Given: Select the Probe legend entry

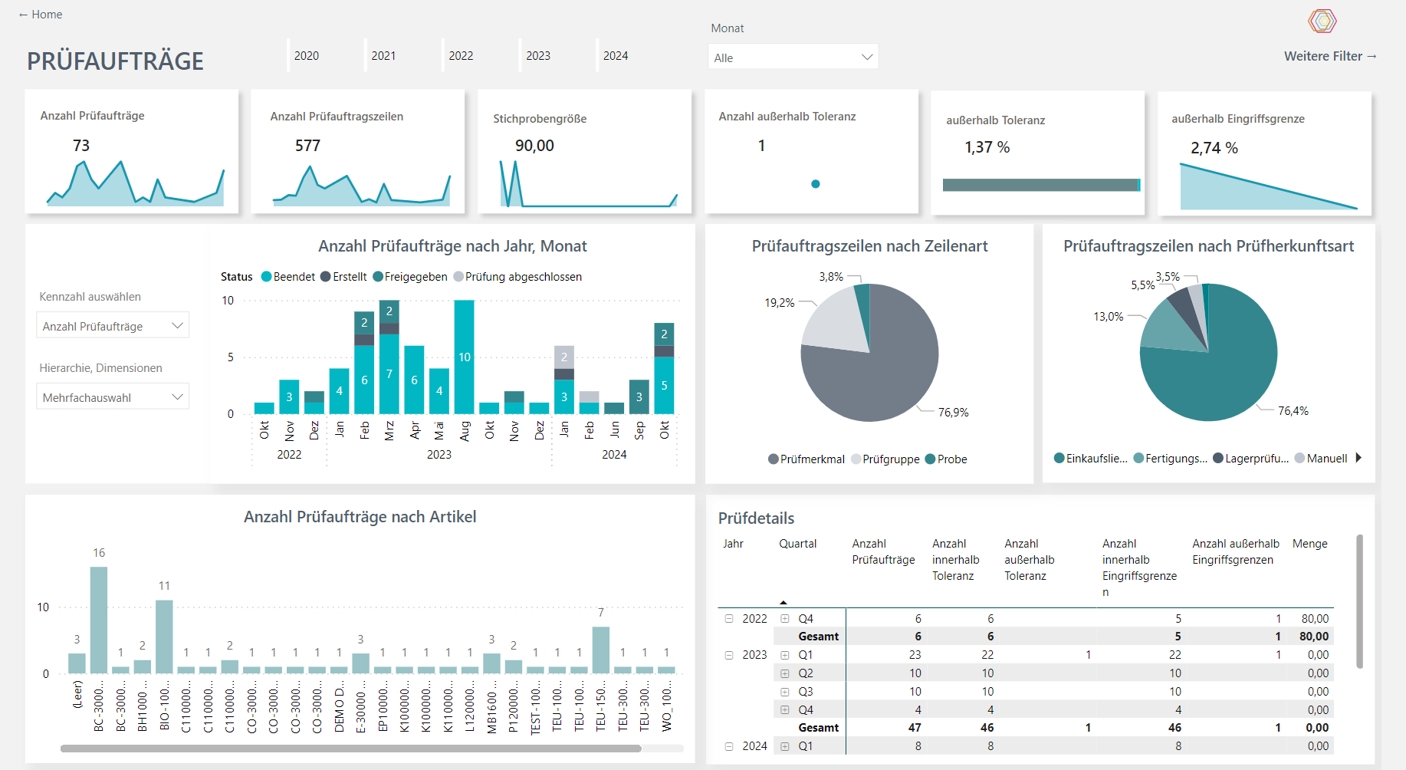Looking at the screenshot, I should click(x=946, y=459).
